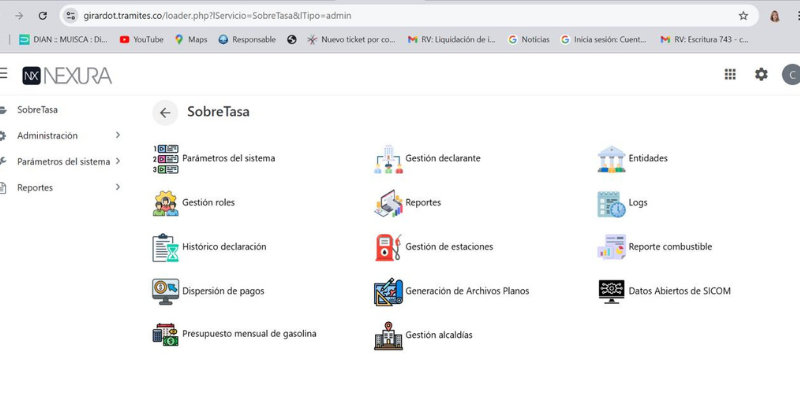Open the Parámetros del sistema module icon

(x=165, y=158)
